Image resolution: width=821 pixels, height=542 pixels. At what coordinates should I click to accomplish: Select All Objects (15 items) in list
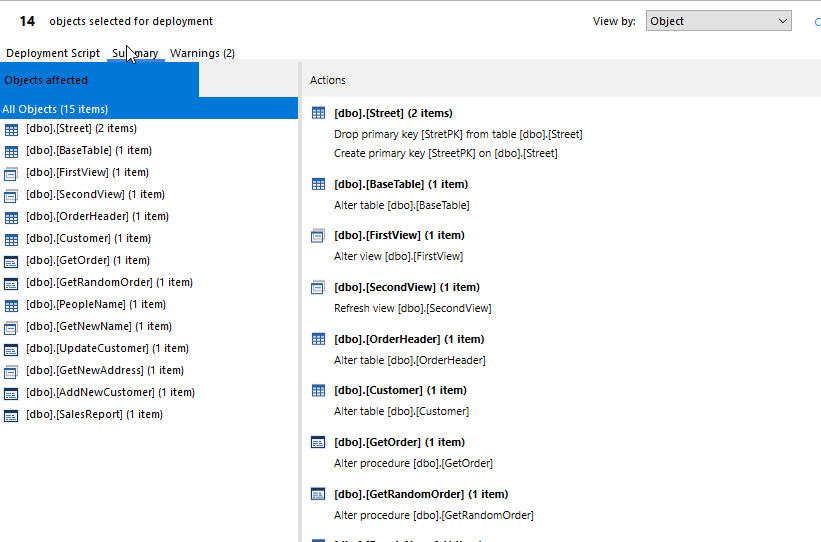(x=55, y=109)
